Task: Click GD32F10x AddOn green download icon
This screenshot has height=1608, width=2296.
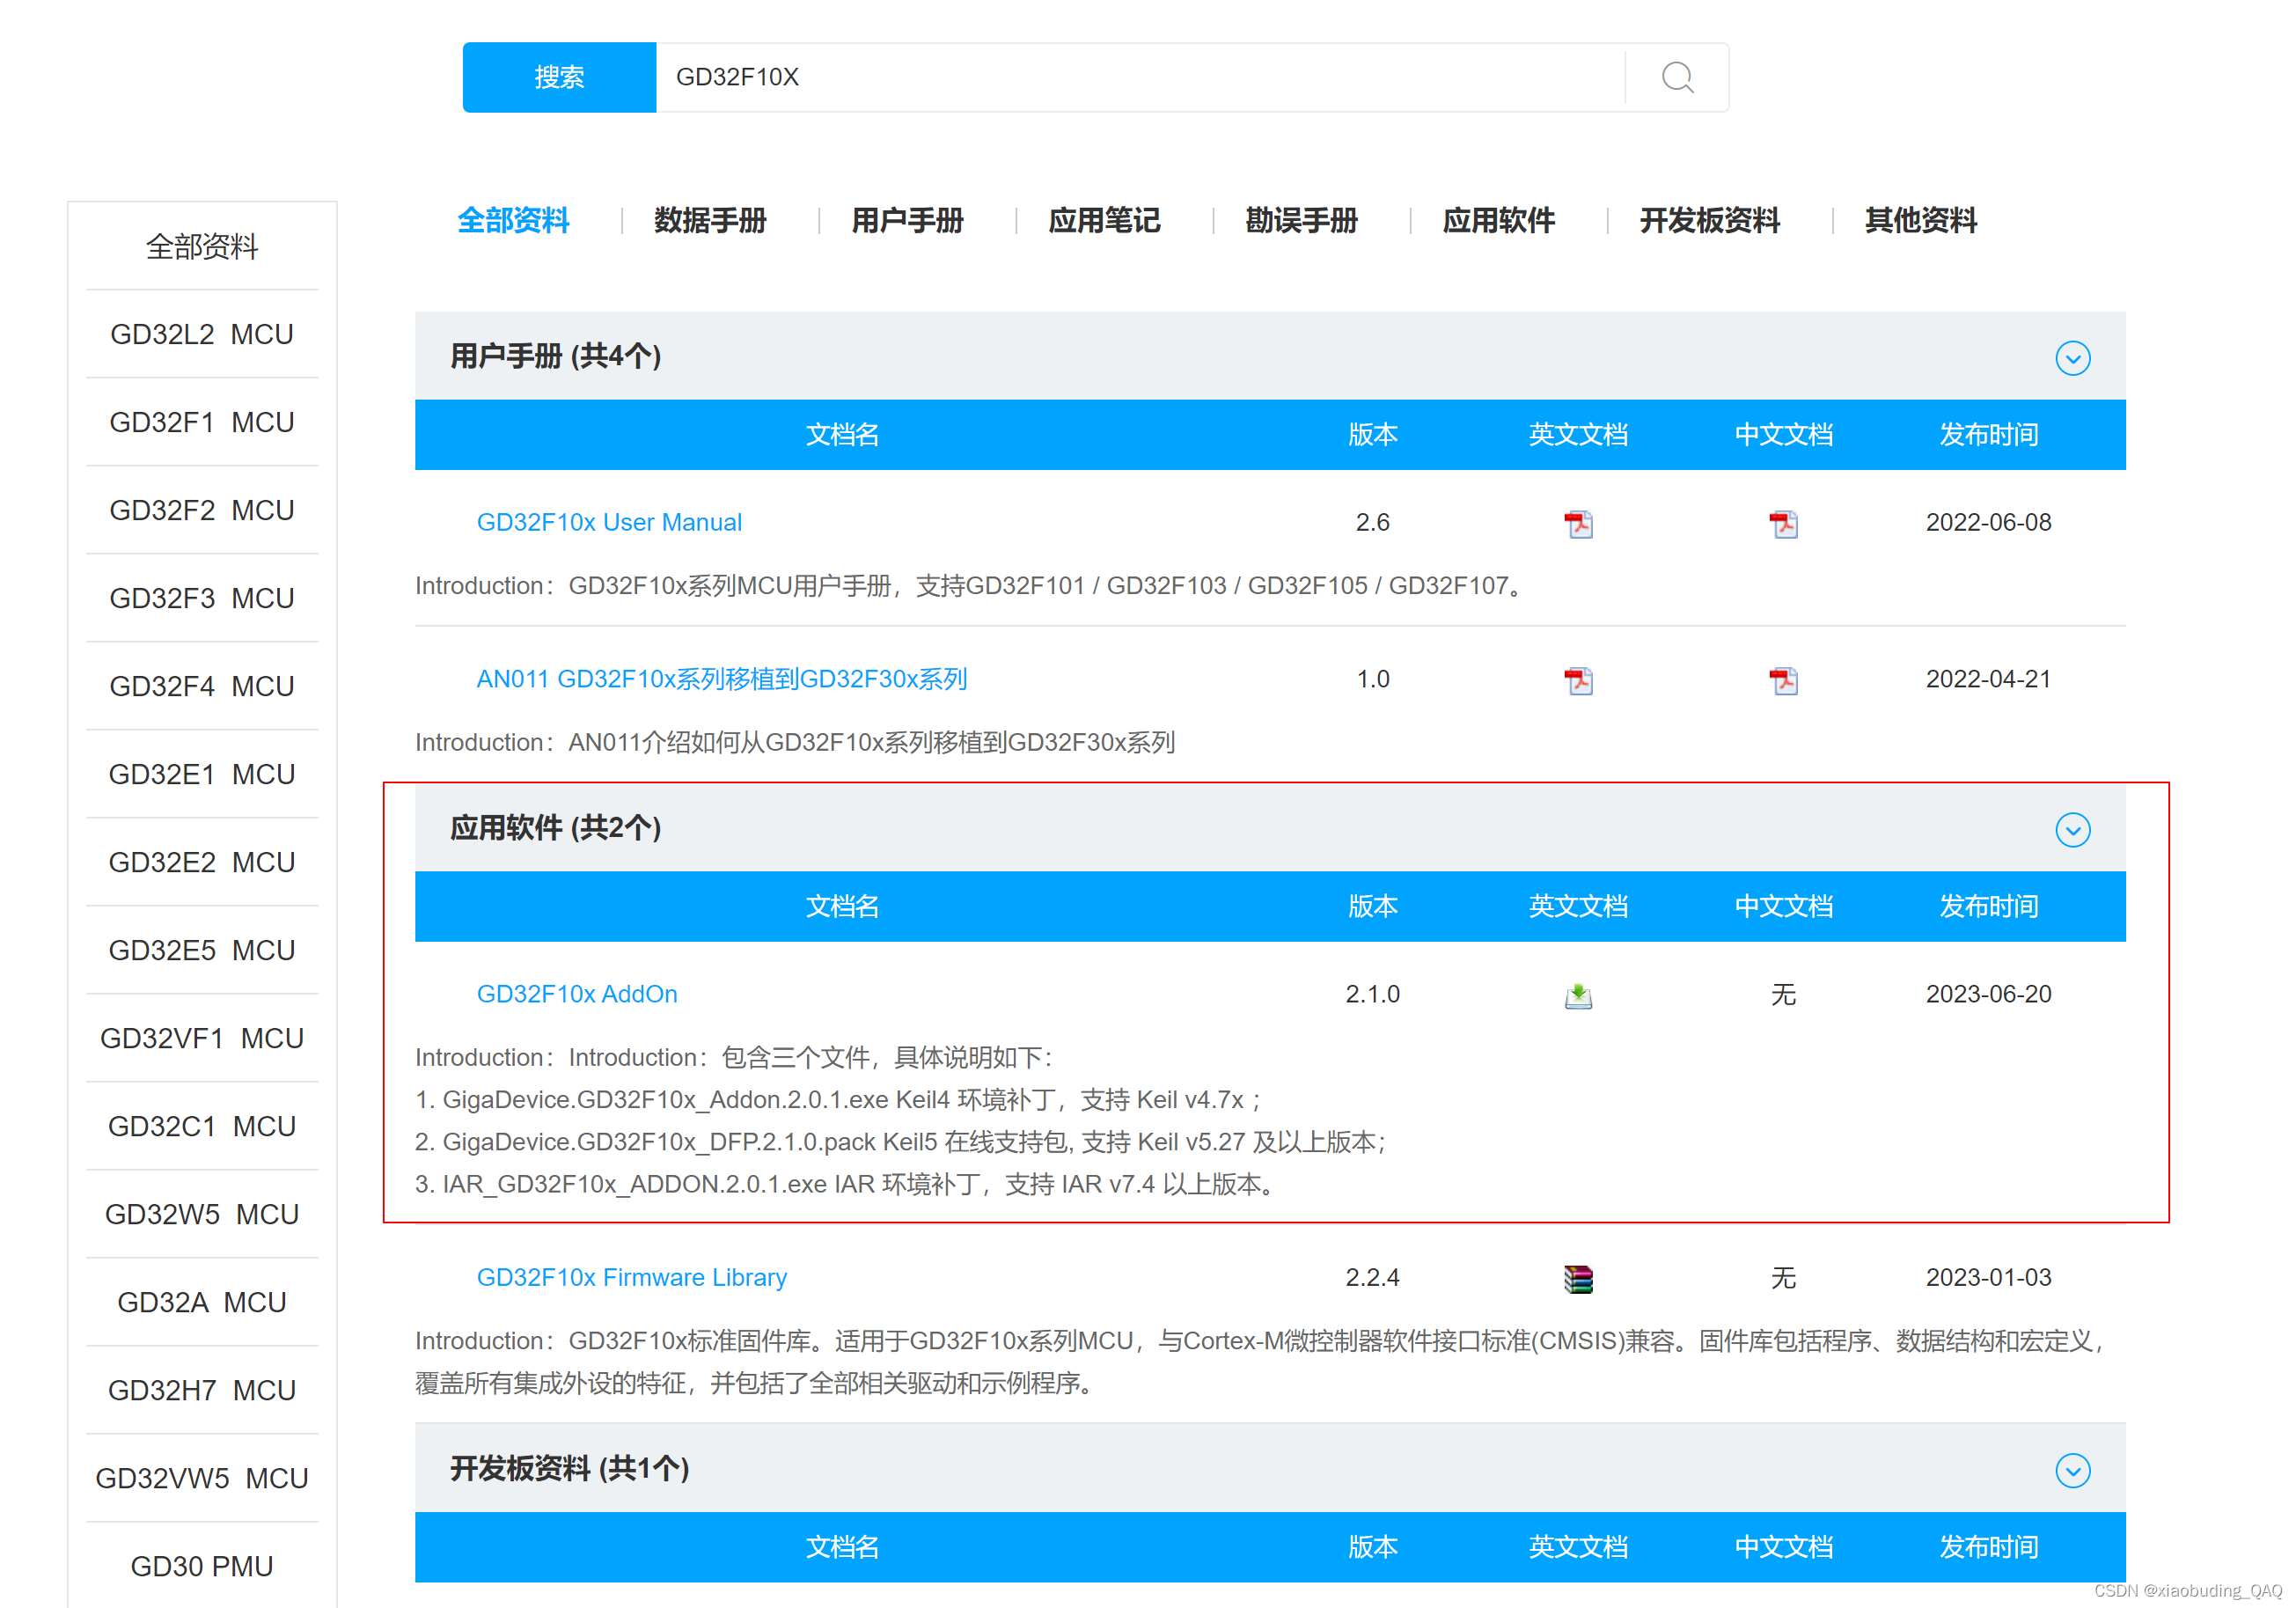Action: 1578,995
